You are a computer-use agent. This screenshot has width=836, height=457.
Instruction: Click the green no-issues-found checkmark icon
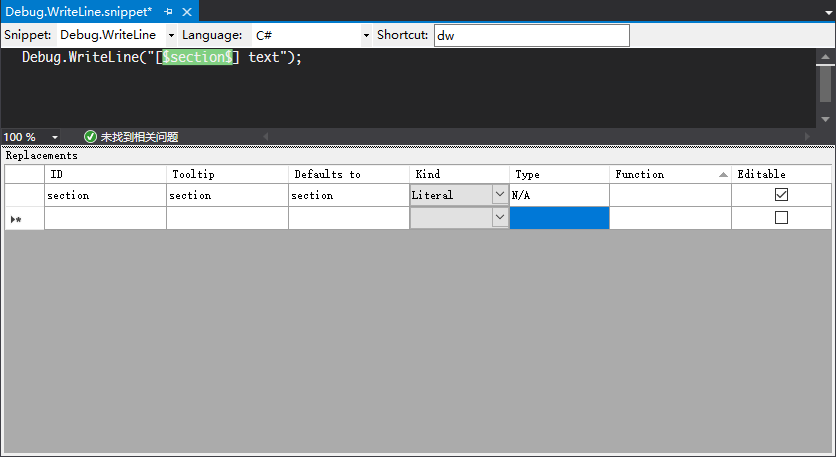[x=90, y=136]
